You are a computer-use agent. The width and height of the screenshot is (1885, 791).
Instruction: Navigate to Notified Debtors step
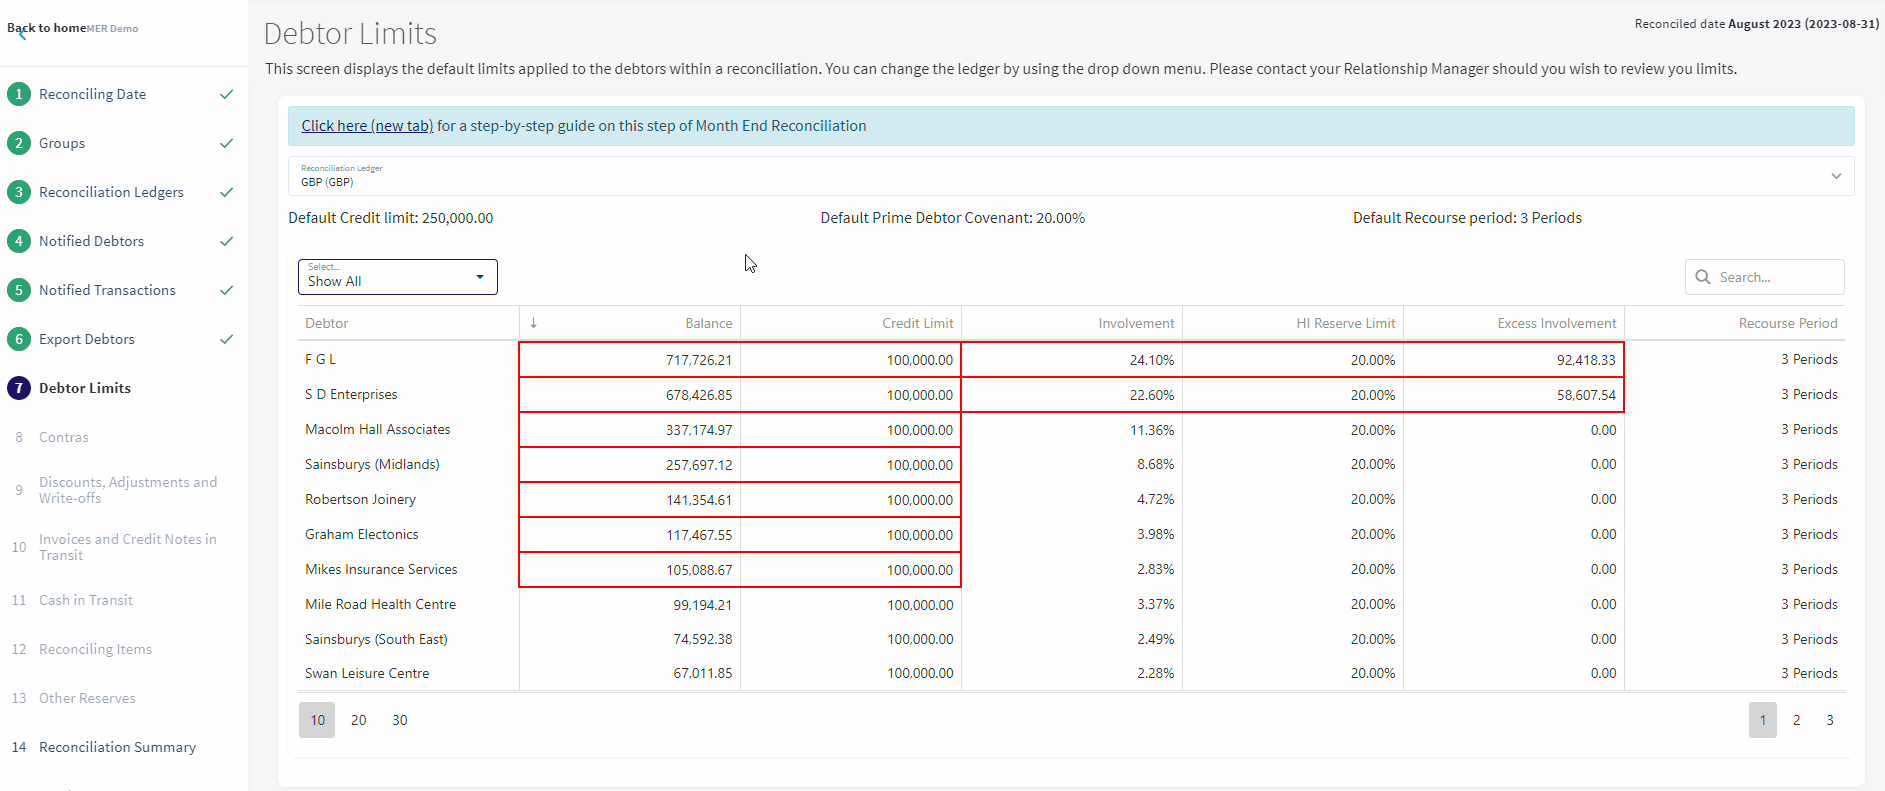click(x=91, y=241)
